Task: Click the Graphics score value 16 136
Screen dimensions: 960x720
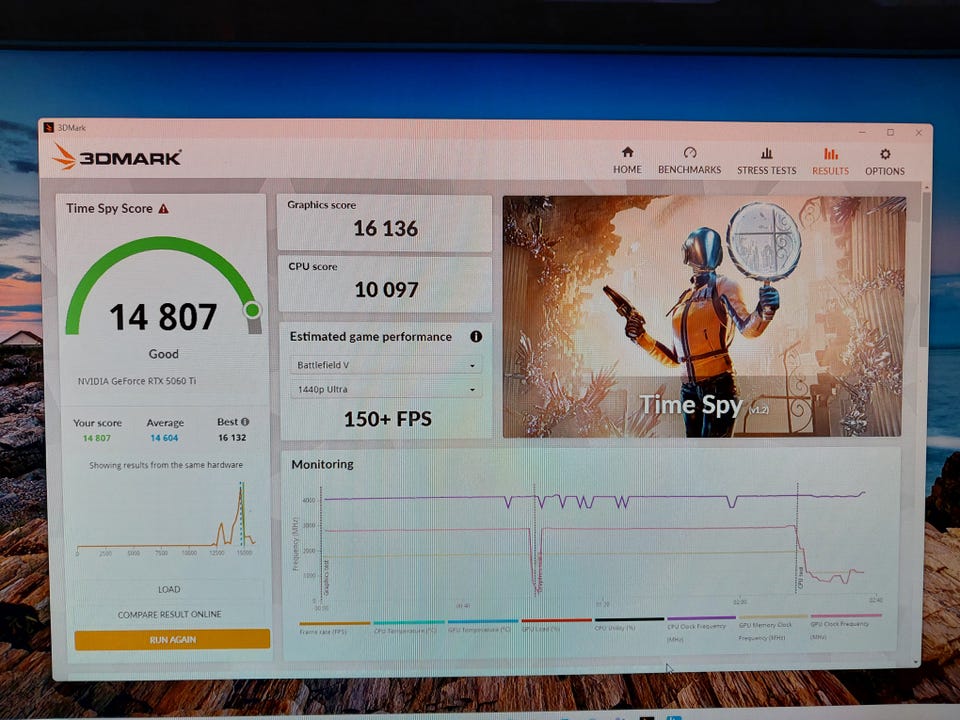Action: (386, 228)
